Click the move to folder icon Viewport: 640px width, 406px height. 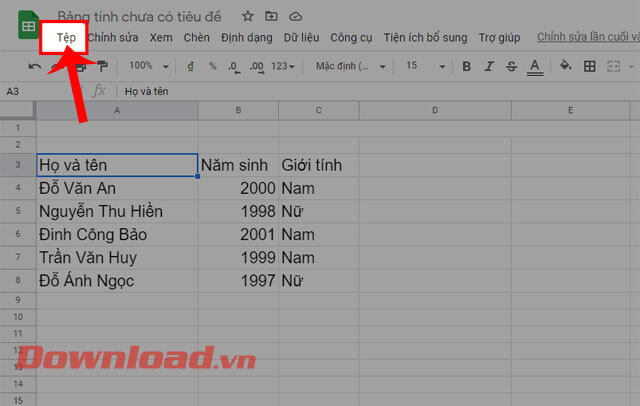click(271, 16)
